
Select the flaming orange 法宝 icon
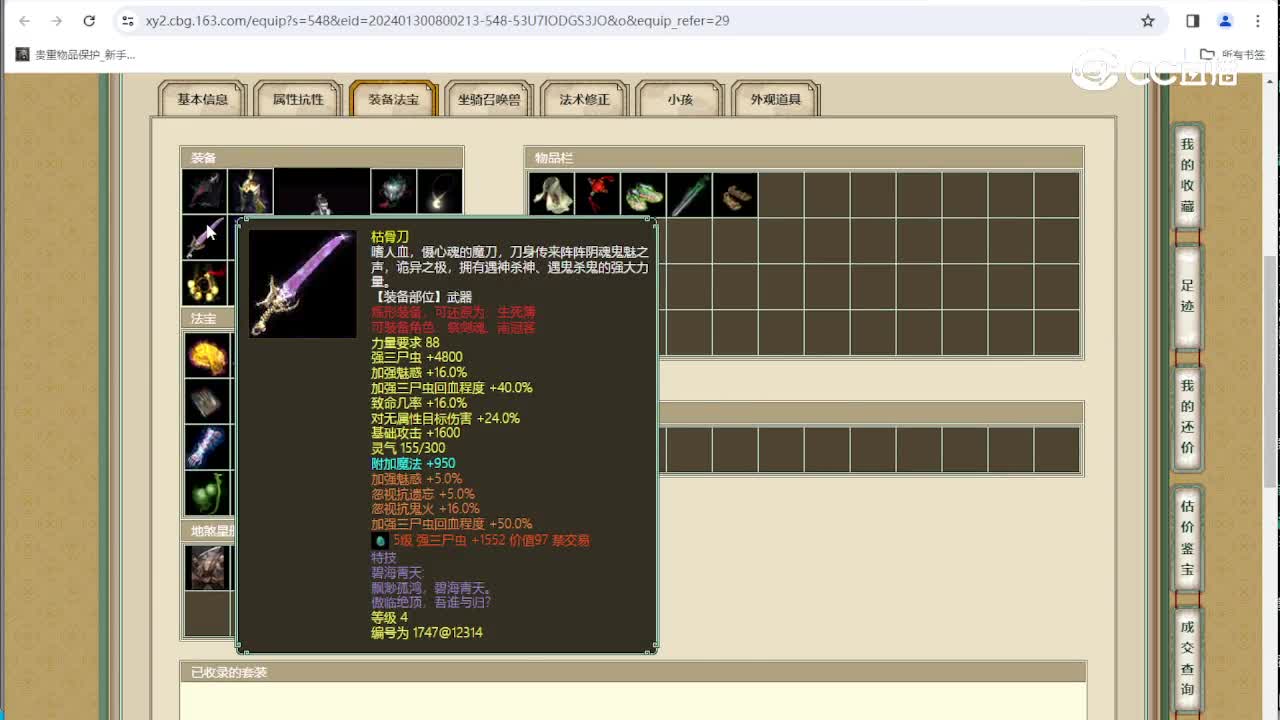[x=207, y=355]
